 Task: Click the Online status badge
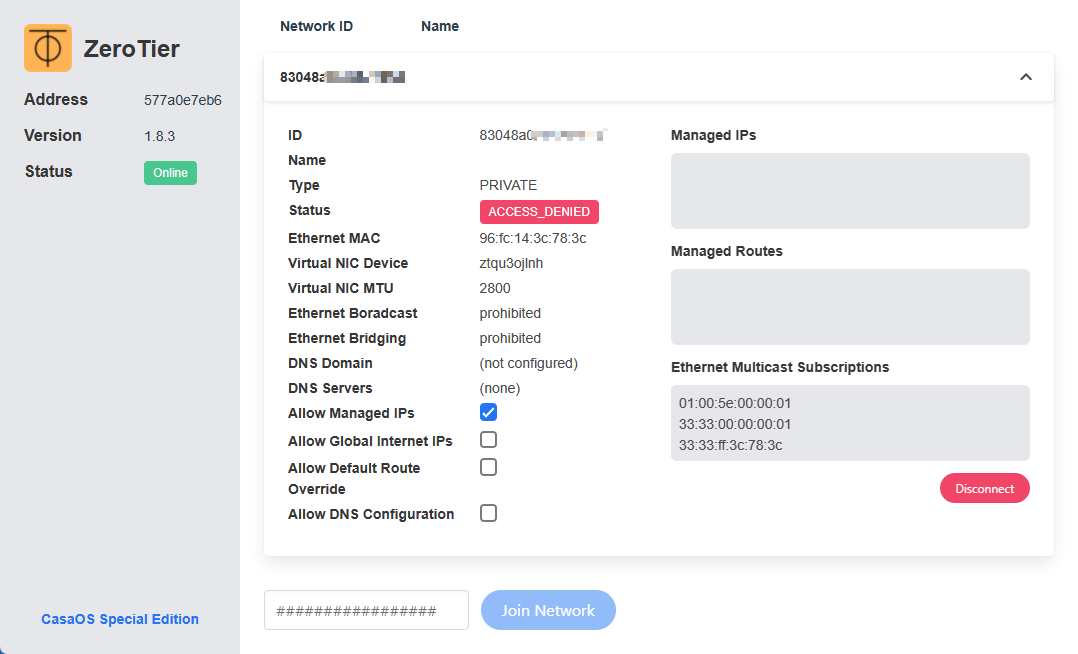pyautogui.click(x=170, y=173)
